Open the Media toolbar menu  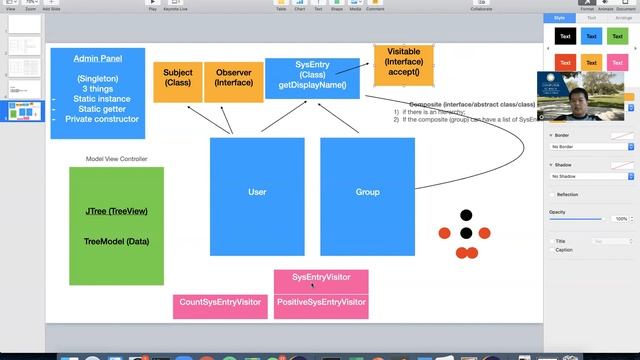[356, 5]
